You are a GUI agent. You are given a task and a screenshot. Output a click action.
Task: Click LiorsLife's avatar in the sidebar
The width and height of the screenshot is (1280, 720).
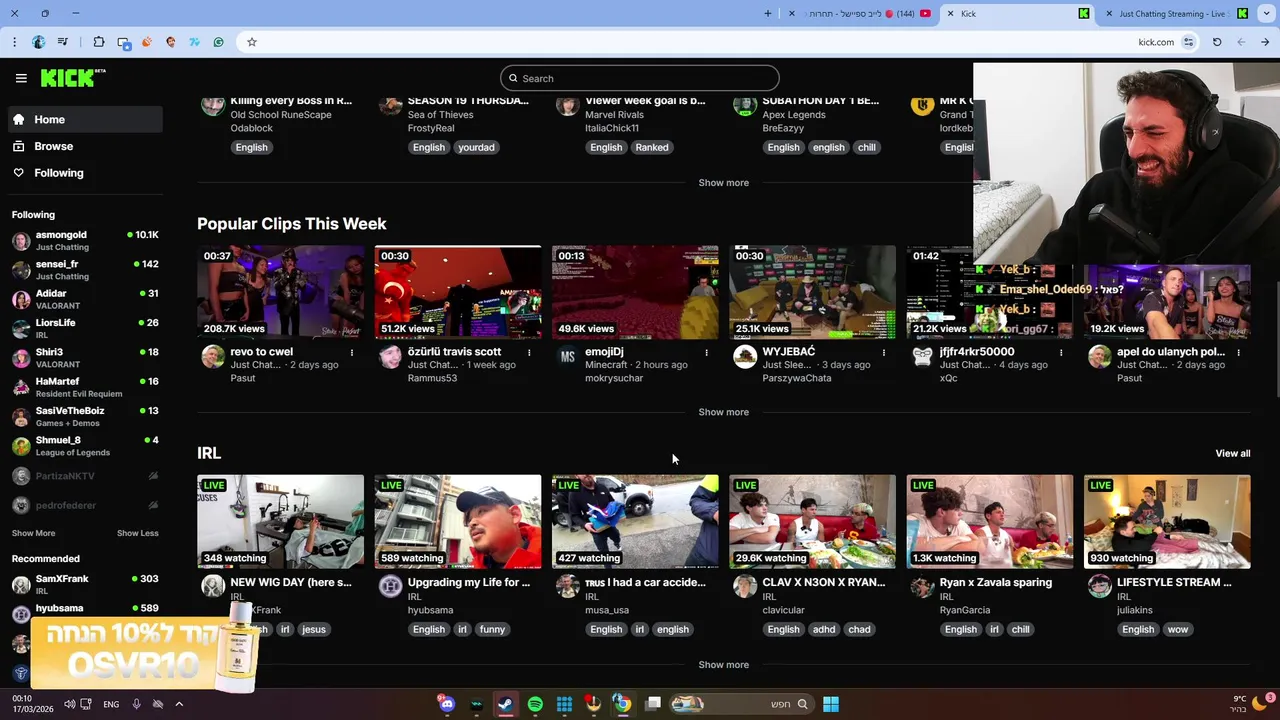pyautogui.click(x=21, y=328)
